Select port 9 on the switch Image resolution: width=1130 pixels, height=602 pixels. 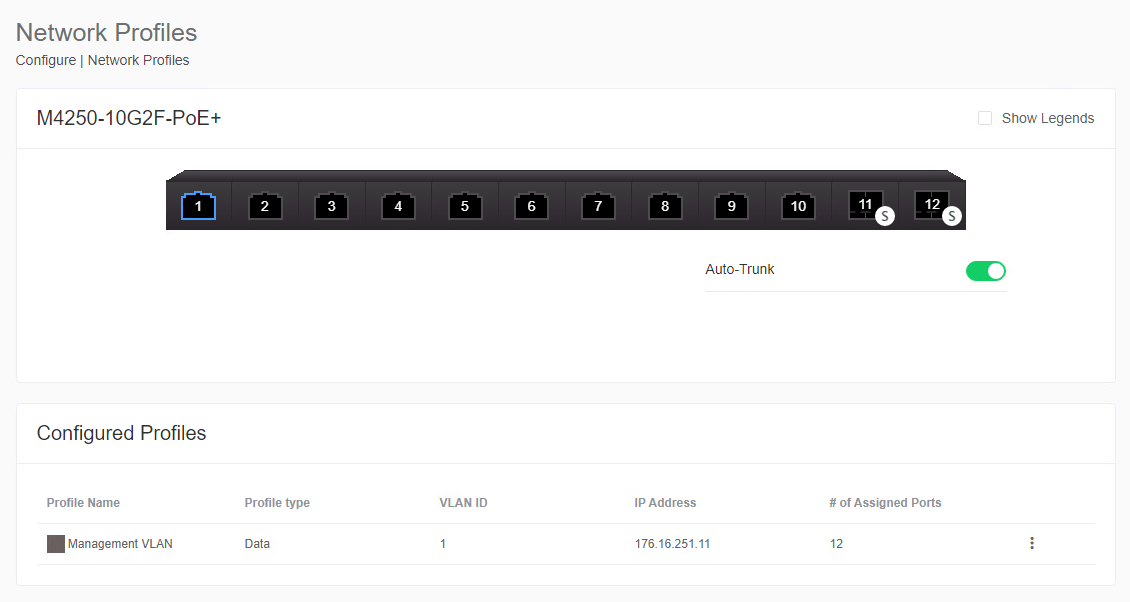731,206
